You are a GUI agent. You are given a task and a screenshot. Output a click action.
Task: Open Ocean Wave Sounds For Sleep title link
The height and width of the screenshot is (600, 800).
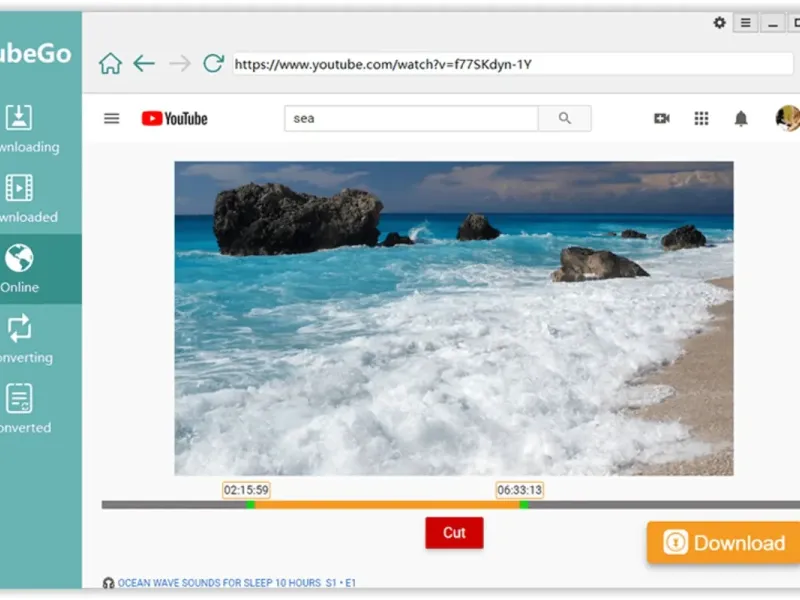pyautogui.click(x=237, y=583)
